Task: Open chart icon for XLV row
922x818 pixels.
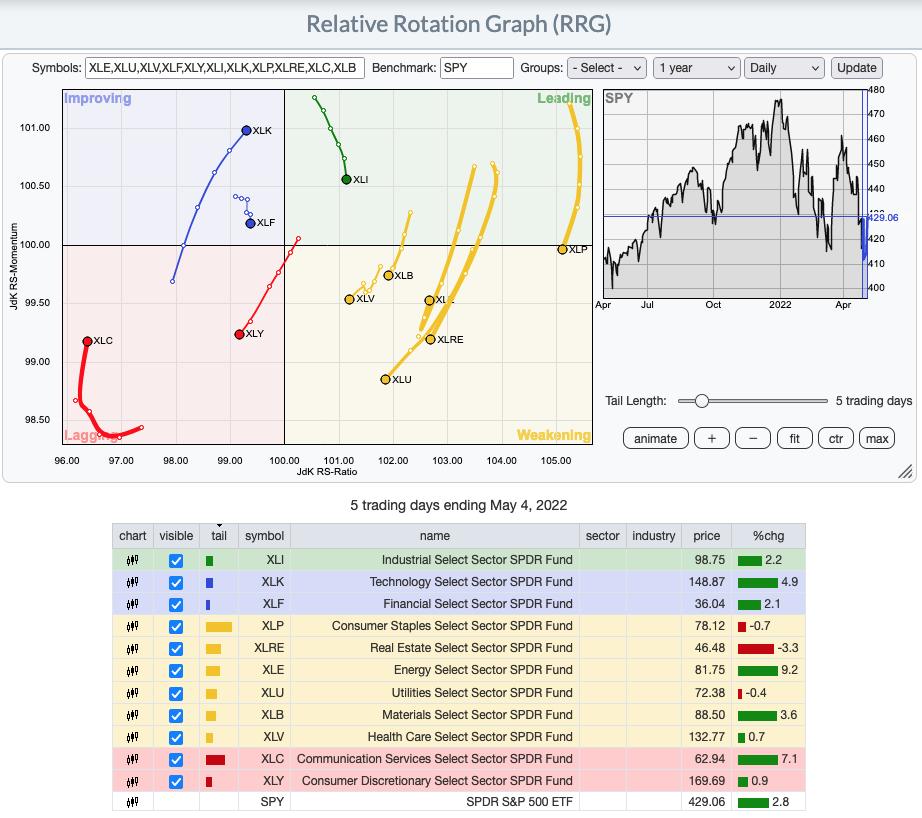Action: [x=132, y=737]
